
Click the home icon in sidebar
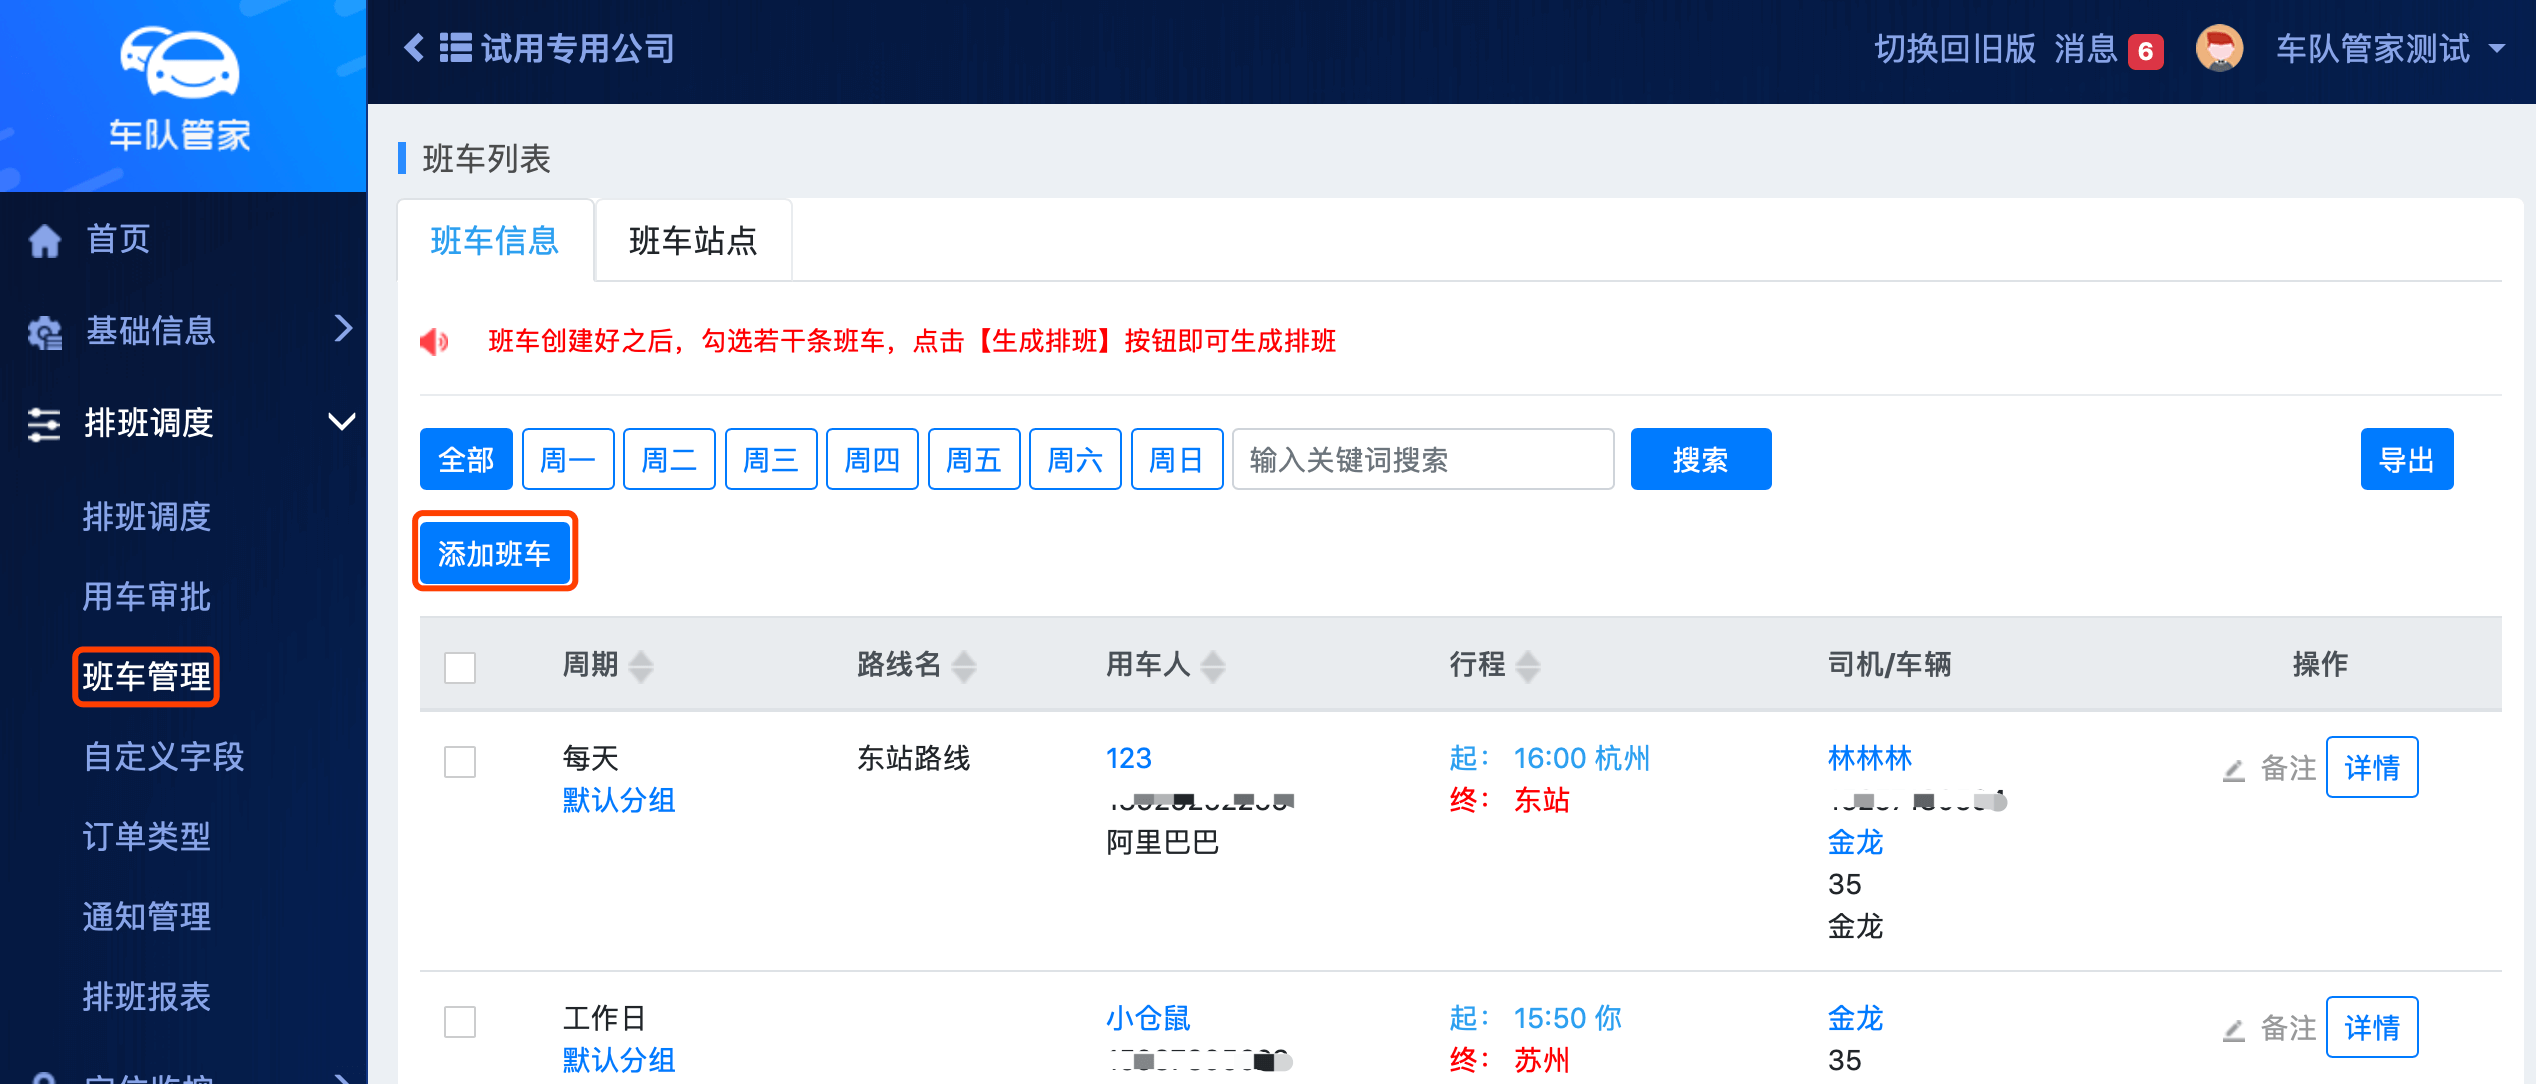[45, 240]
